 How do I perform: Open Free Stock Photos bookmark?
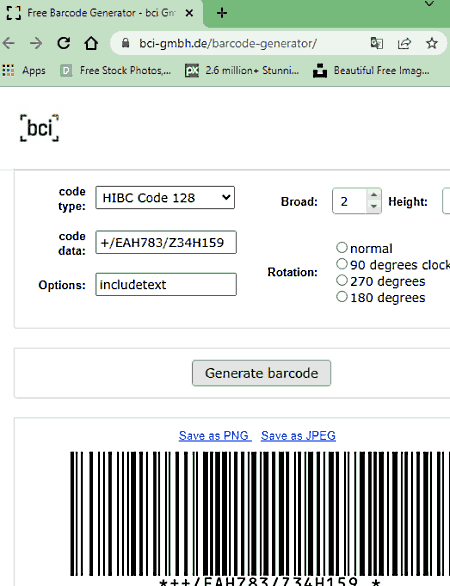tap(115, 70)
